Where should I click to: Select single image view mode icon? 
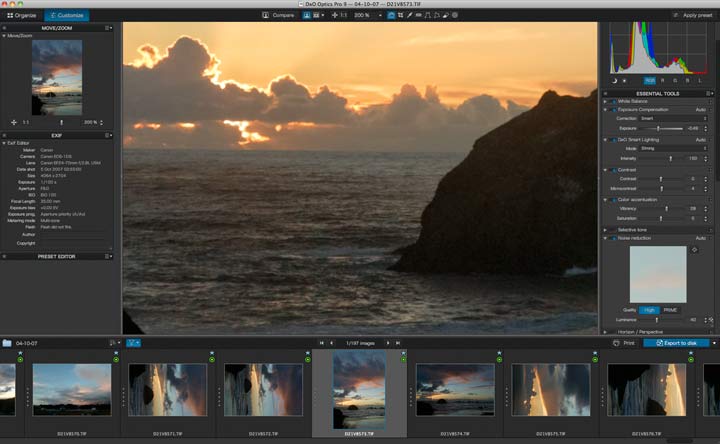[x=306, y=15]
